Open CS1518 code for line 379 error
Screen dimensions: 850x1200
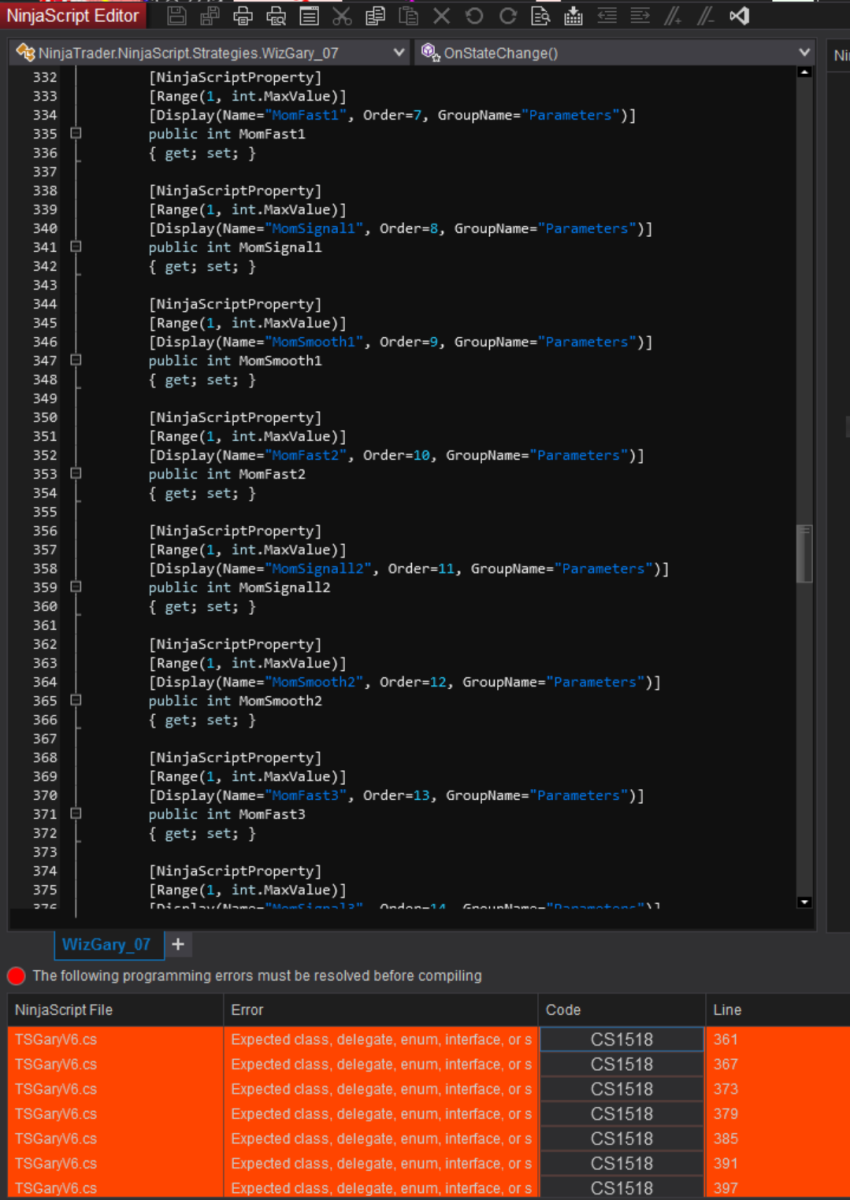coord(622,1114)
